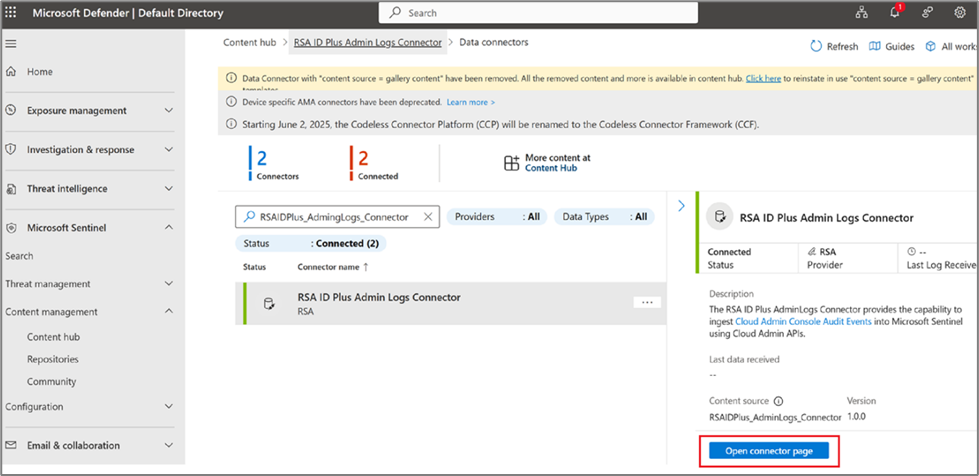
Task: Collapse the Microsoft Sentinel section
Action: 168,228
